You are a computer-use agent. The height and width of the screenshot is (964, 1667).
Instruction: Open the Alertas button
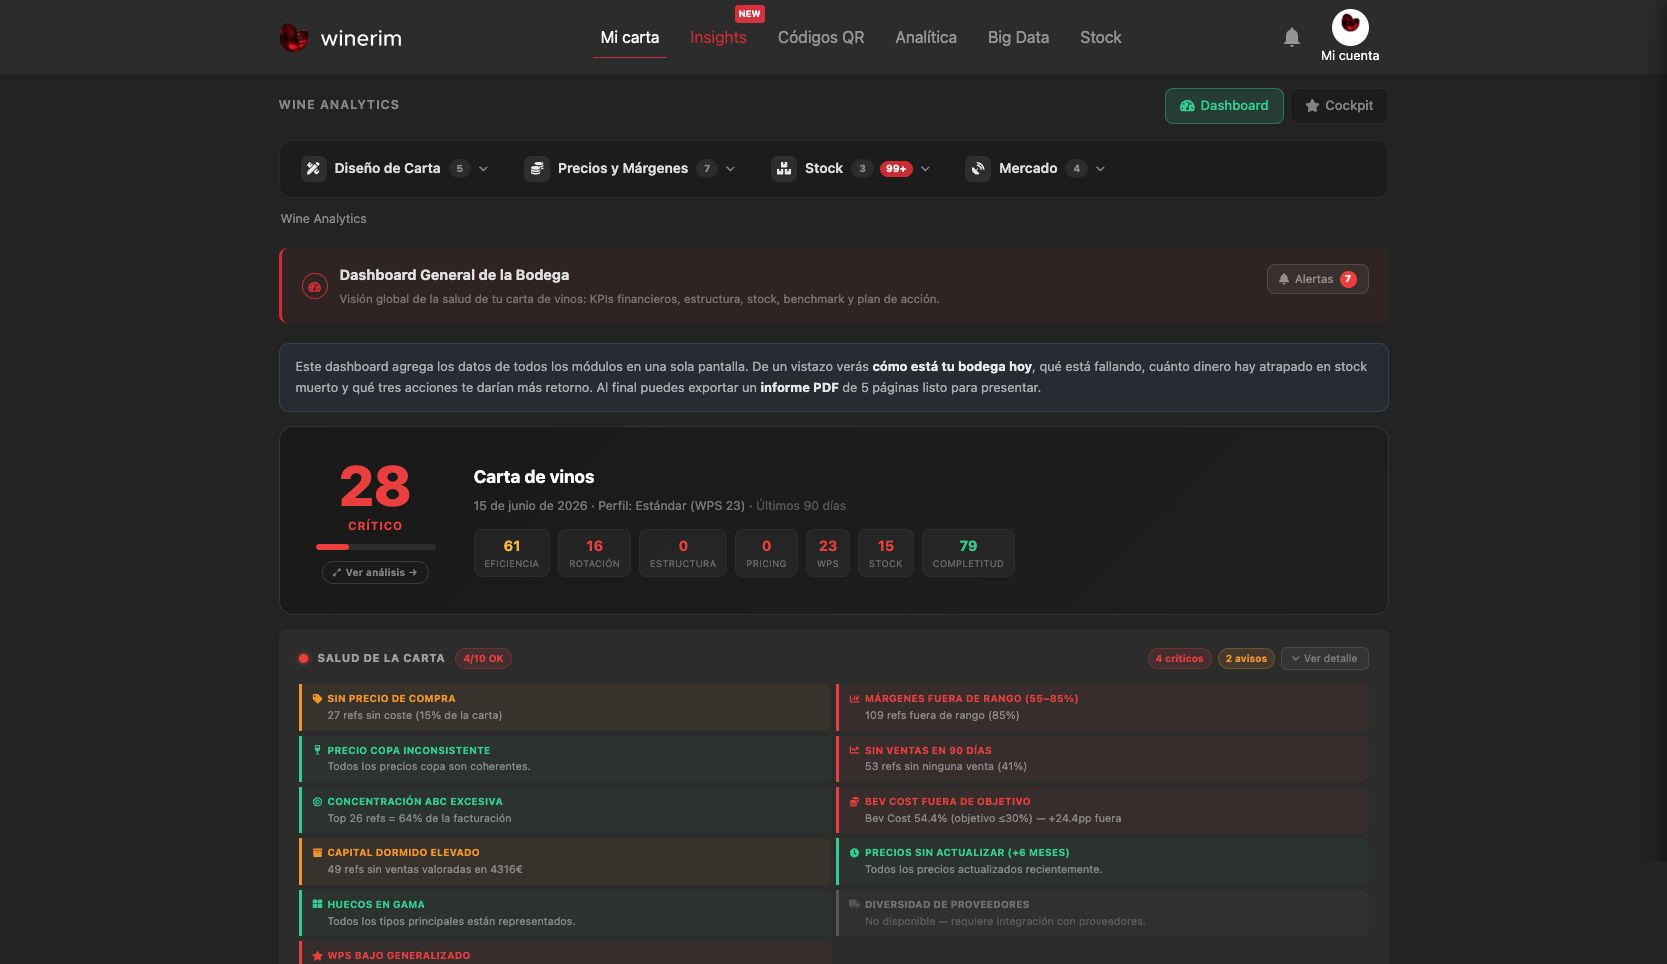[x=1317, y=279]
